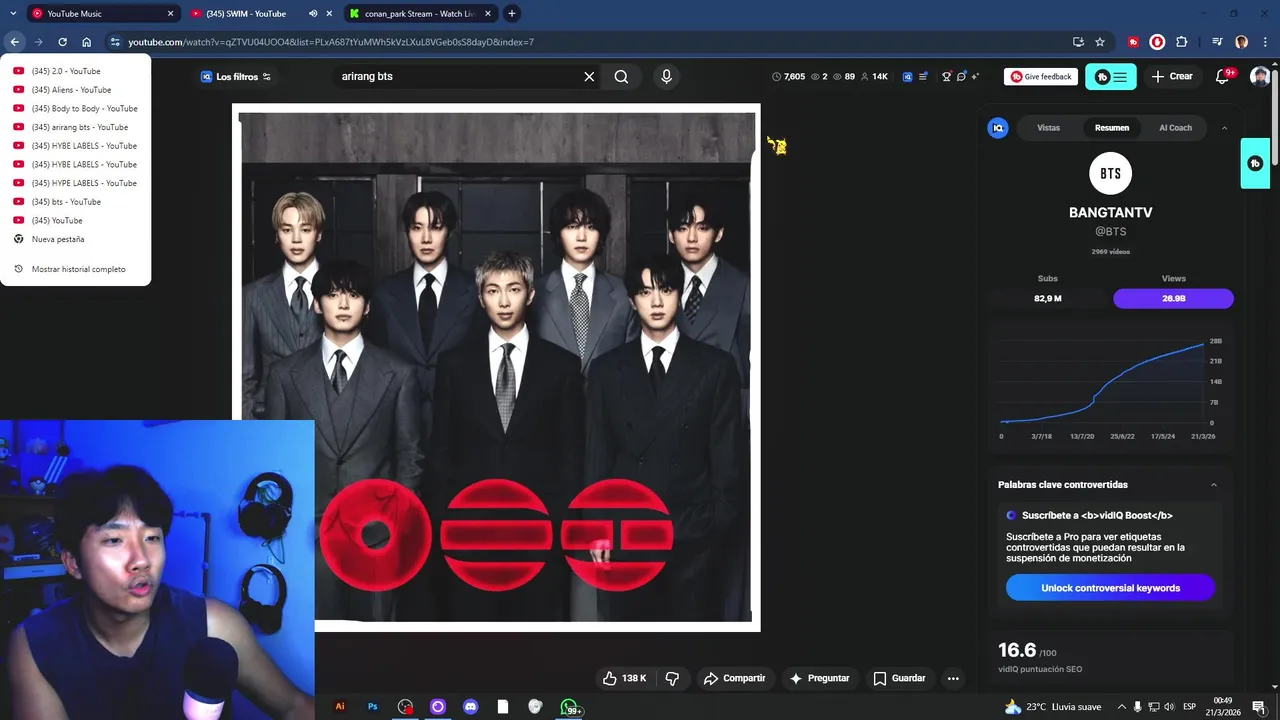1280x720 pixels.
Task: Click the Preguntar button
Action: (819, 678)
